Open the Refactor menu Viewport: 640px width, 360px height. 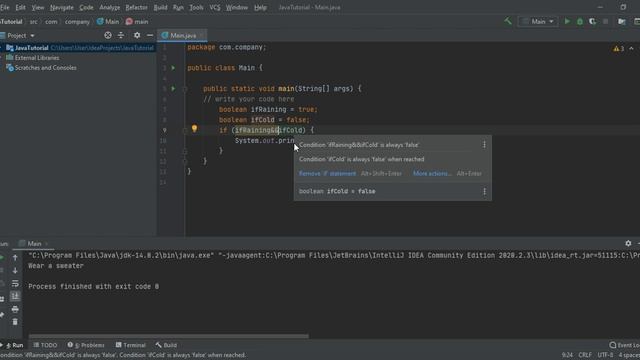click(x=136, y=7)
